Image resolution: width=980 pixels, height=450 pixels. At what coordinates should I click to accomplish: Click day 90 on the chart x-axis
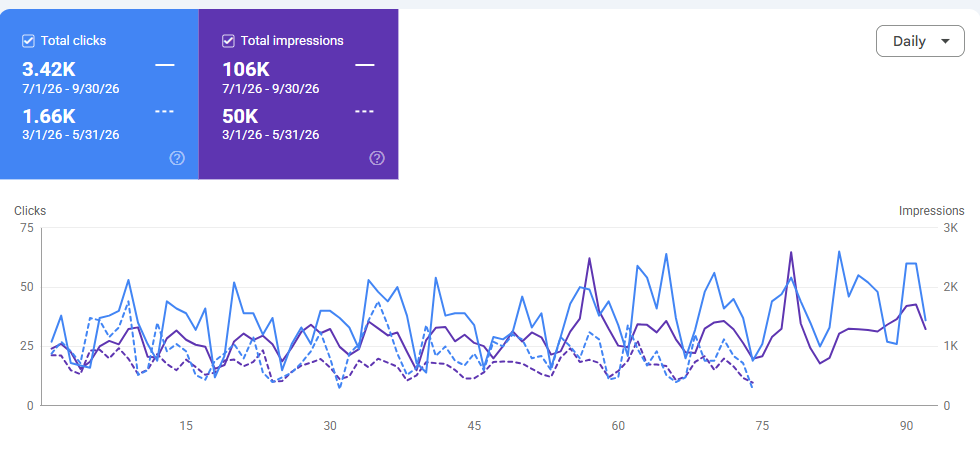point(906,426)
